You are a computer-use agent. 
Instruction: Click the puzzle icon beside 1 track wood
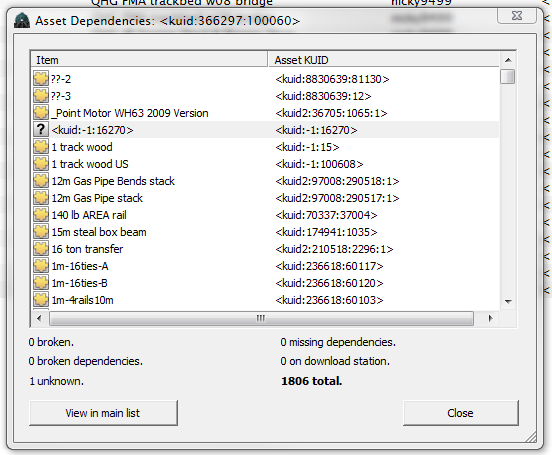[40, 147]
